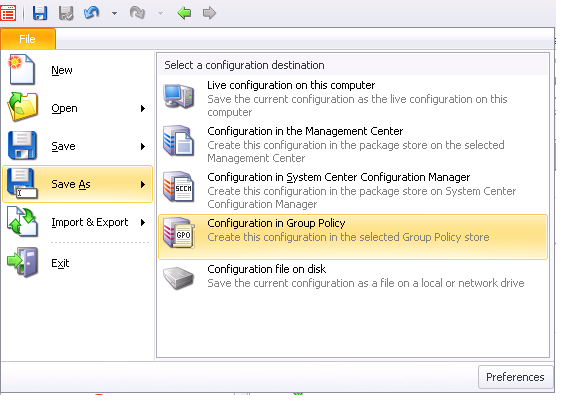This screenshot has height=407, width=563.
Task: Click the Import & Export icon
Action: (22, 222)
